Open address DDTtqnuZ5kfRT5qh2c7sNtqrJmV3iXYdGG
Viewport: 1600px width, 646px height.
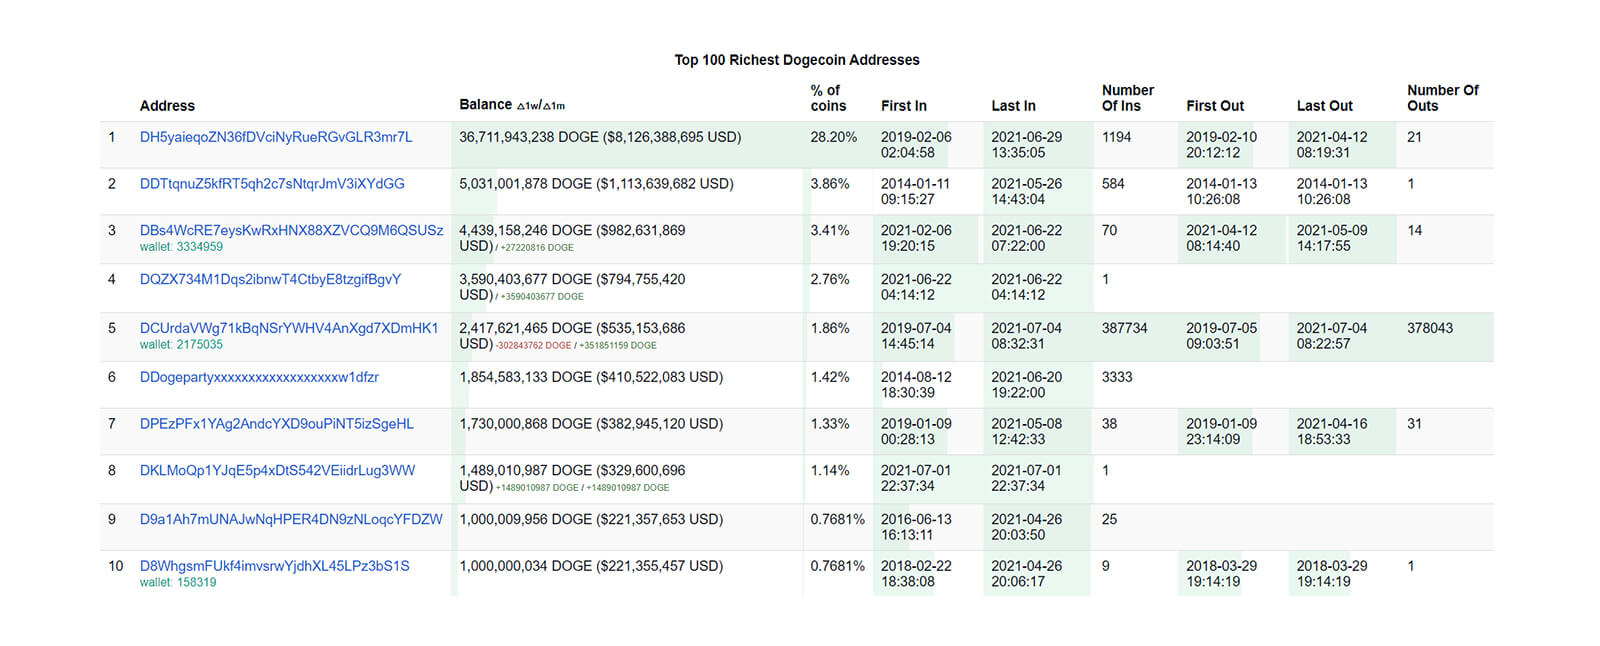272,184
